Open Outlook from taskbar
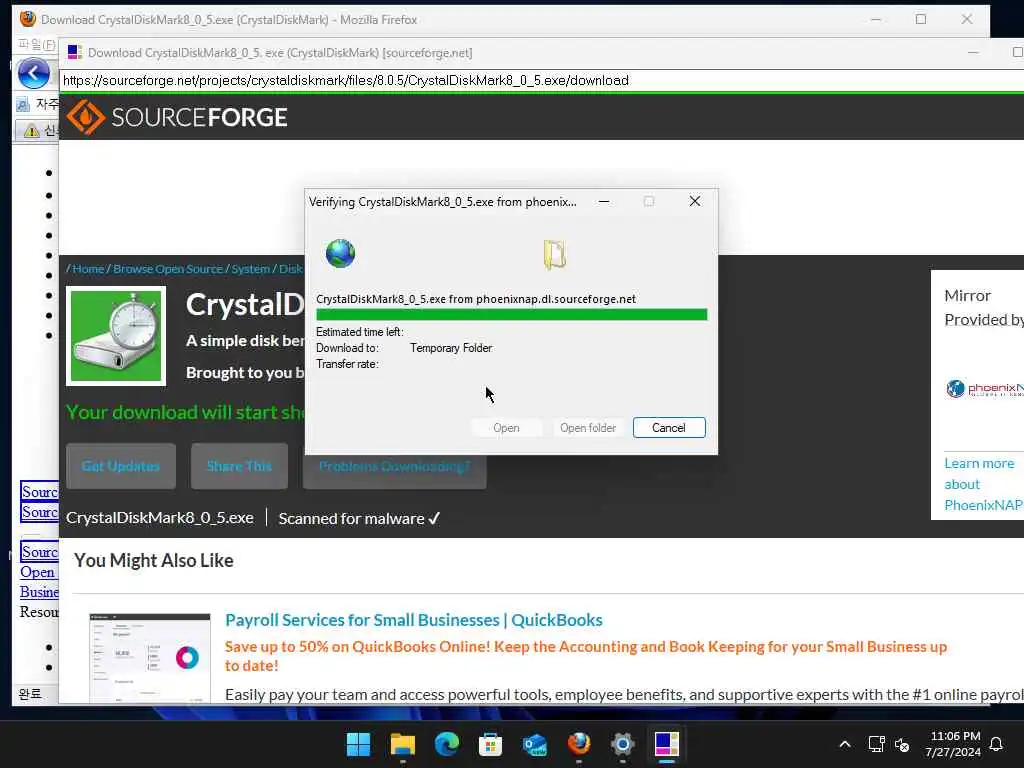The width and height of the screenshot is (1024, 768). point(535,744)
